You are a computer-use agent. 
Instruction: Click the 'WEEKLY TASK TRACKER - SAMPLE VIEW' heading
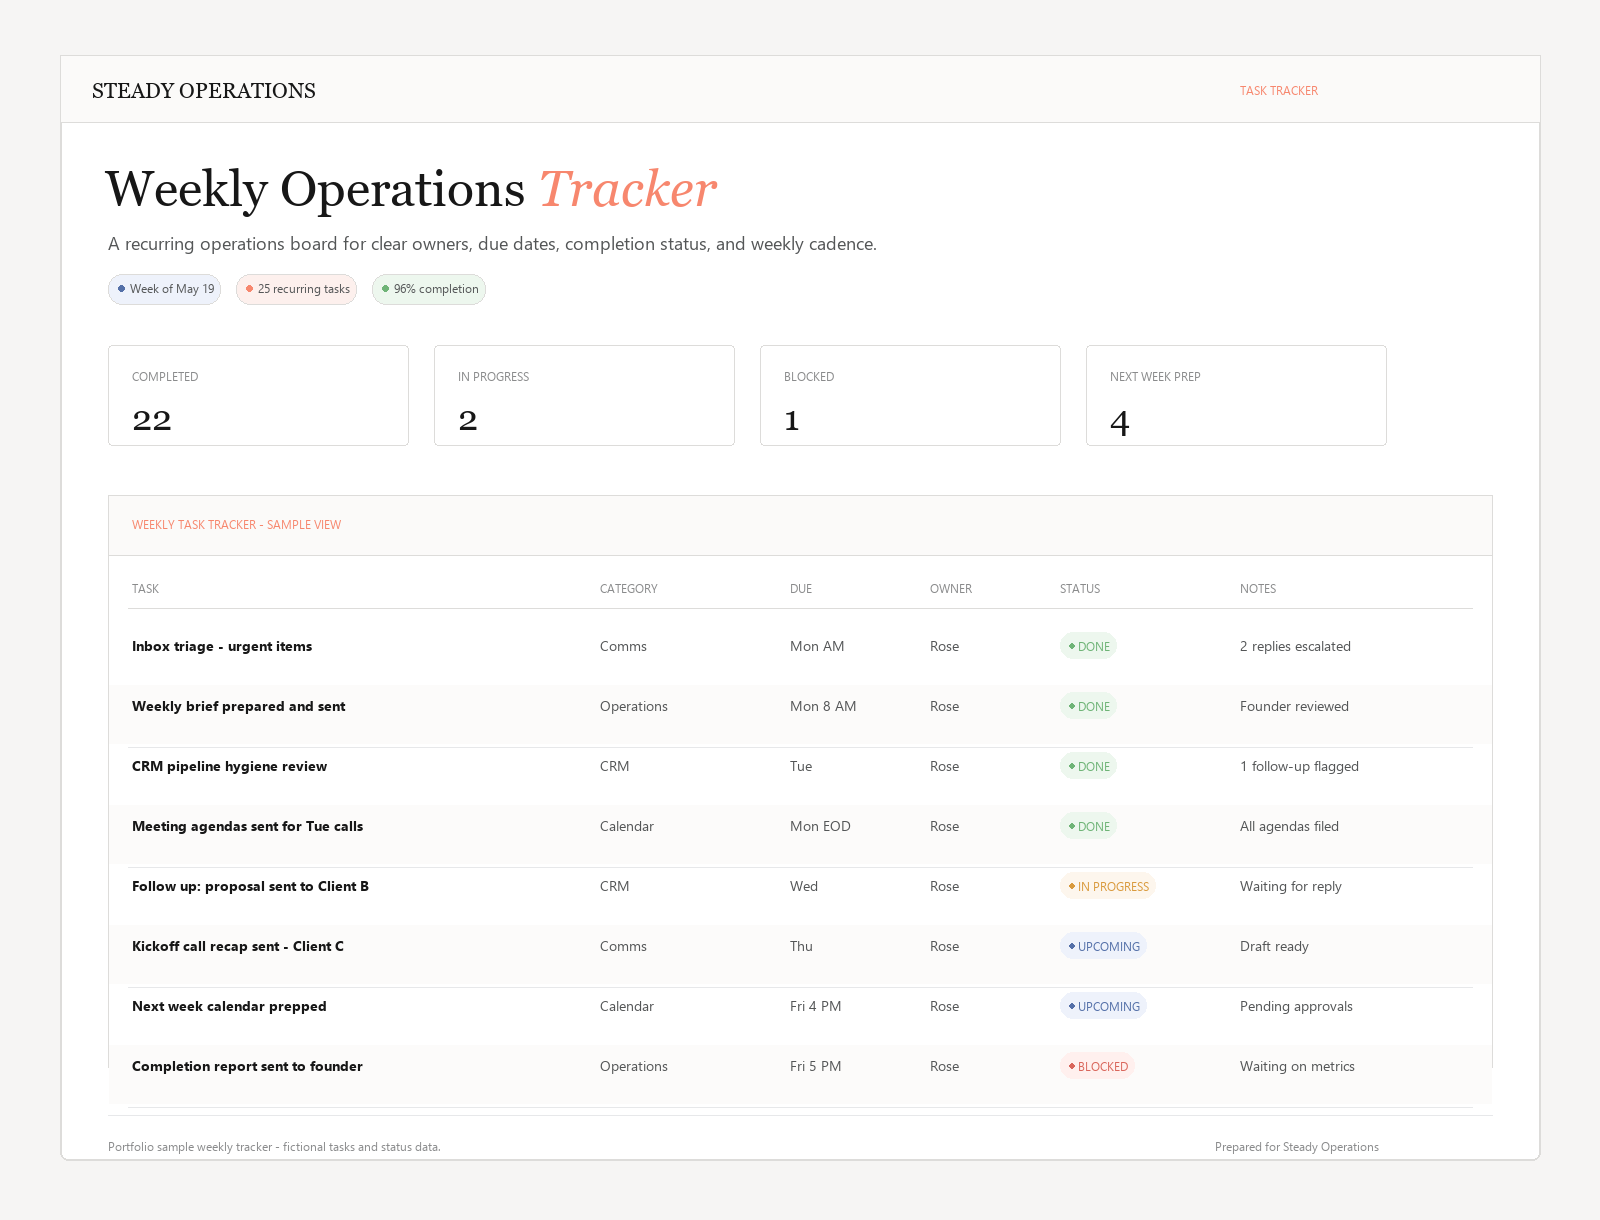236,525
